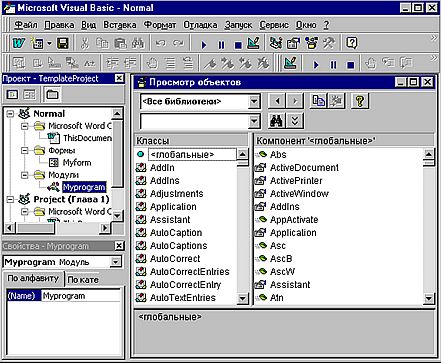Image resolution: width=441 pixels, height=364 pixels.
Task: Select the AscW member
Action: (282, 272)
